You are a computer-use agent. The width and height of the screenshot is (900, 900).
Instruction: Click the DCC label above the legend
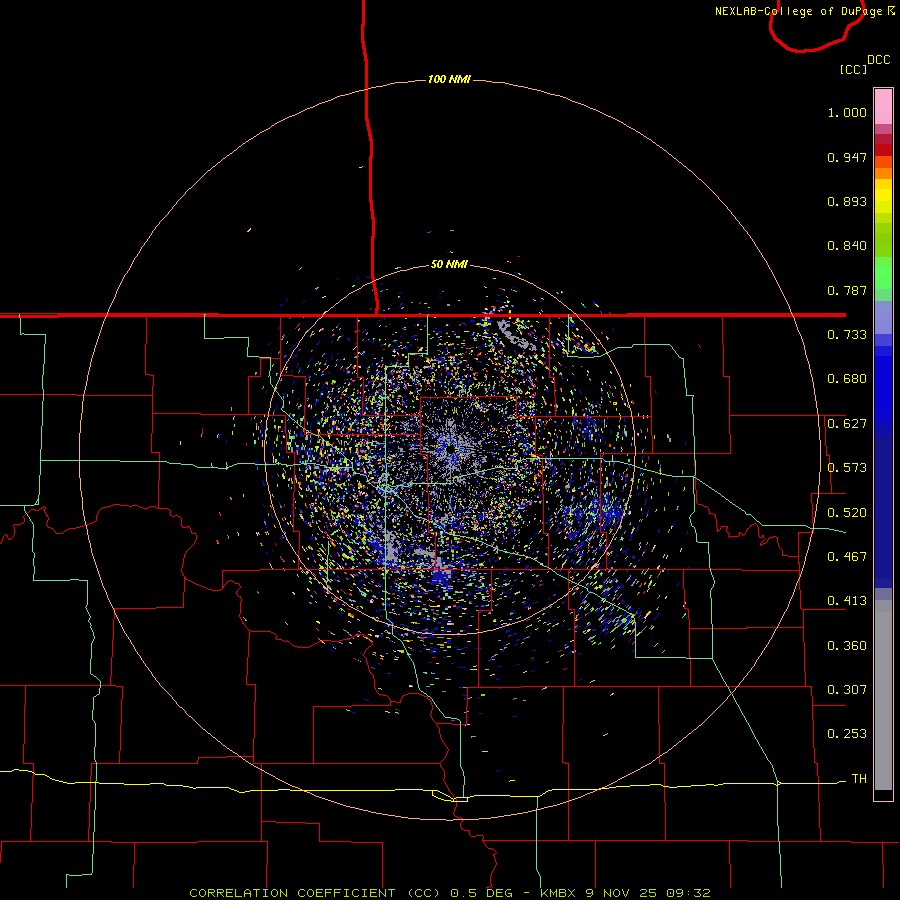(x=879, y=60)
